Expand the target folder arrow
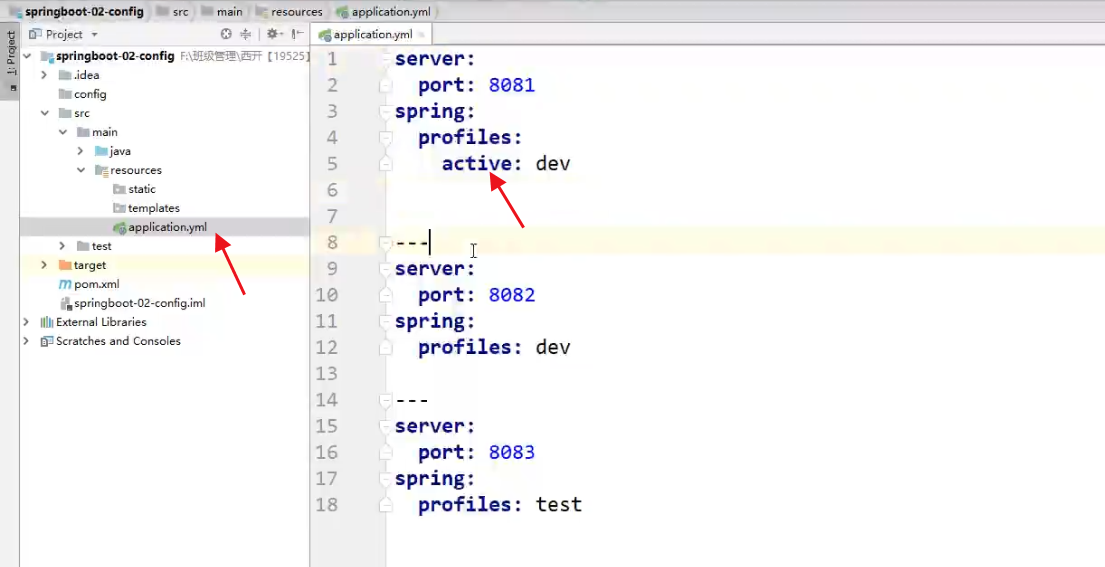The height and width of the screenshot is (567, 1105). (x=44, y=265)
